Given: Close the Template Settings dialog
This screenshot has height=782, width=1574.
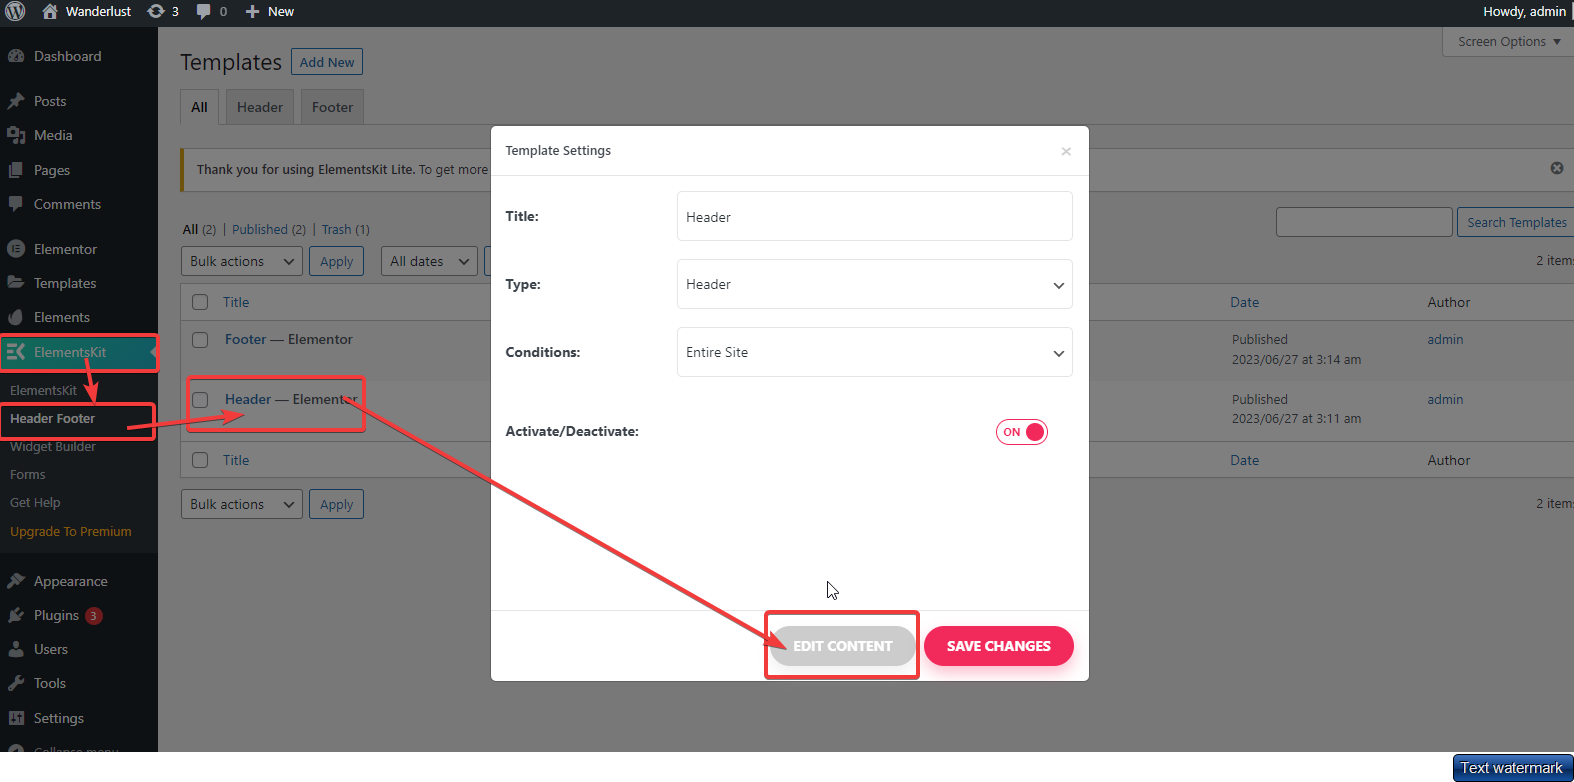Looking at the screenshot, I should pyautogui.click(x=1066, y=151).
